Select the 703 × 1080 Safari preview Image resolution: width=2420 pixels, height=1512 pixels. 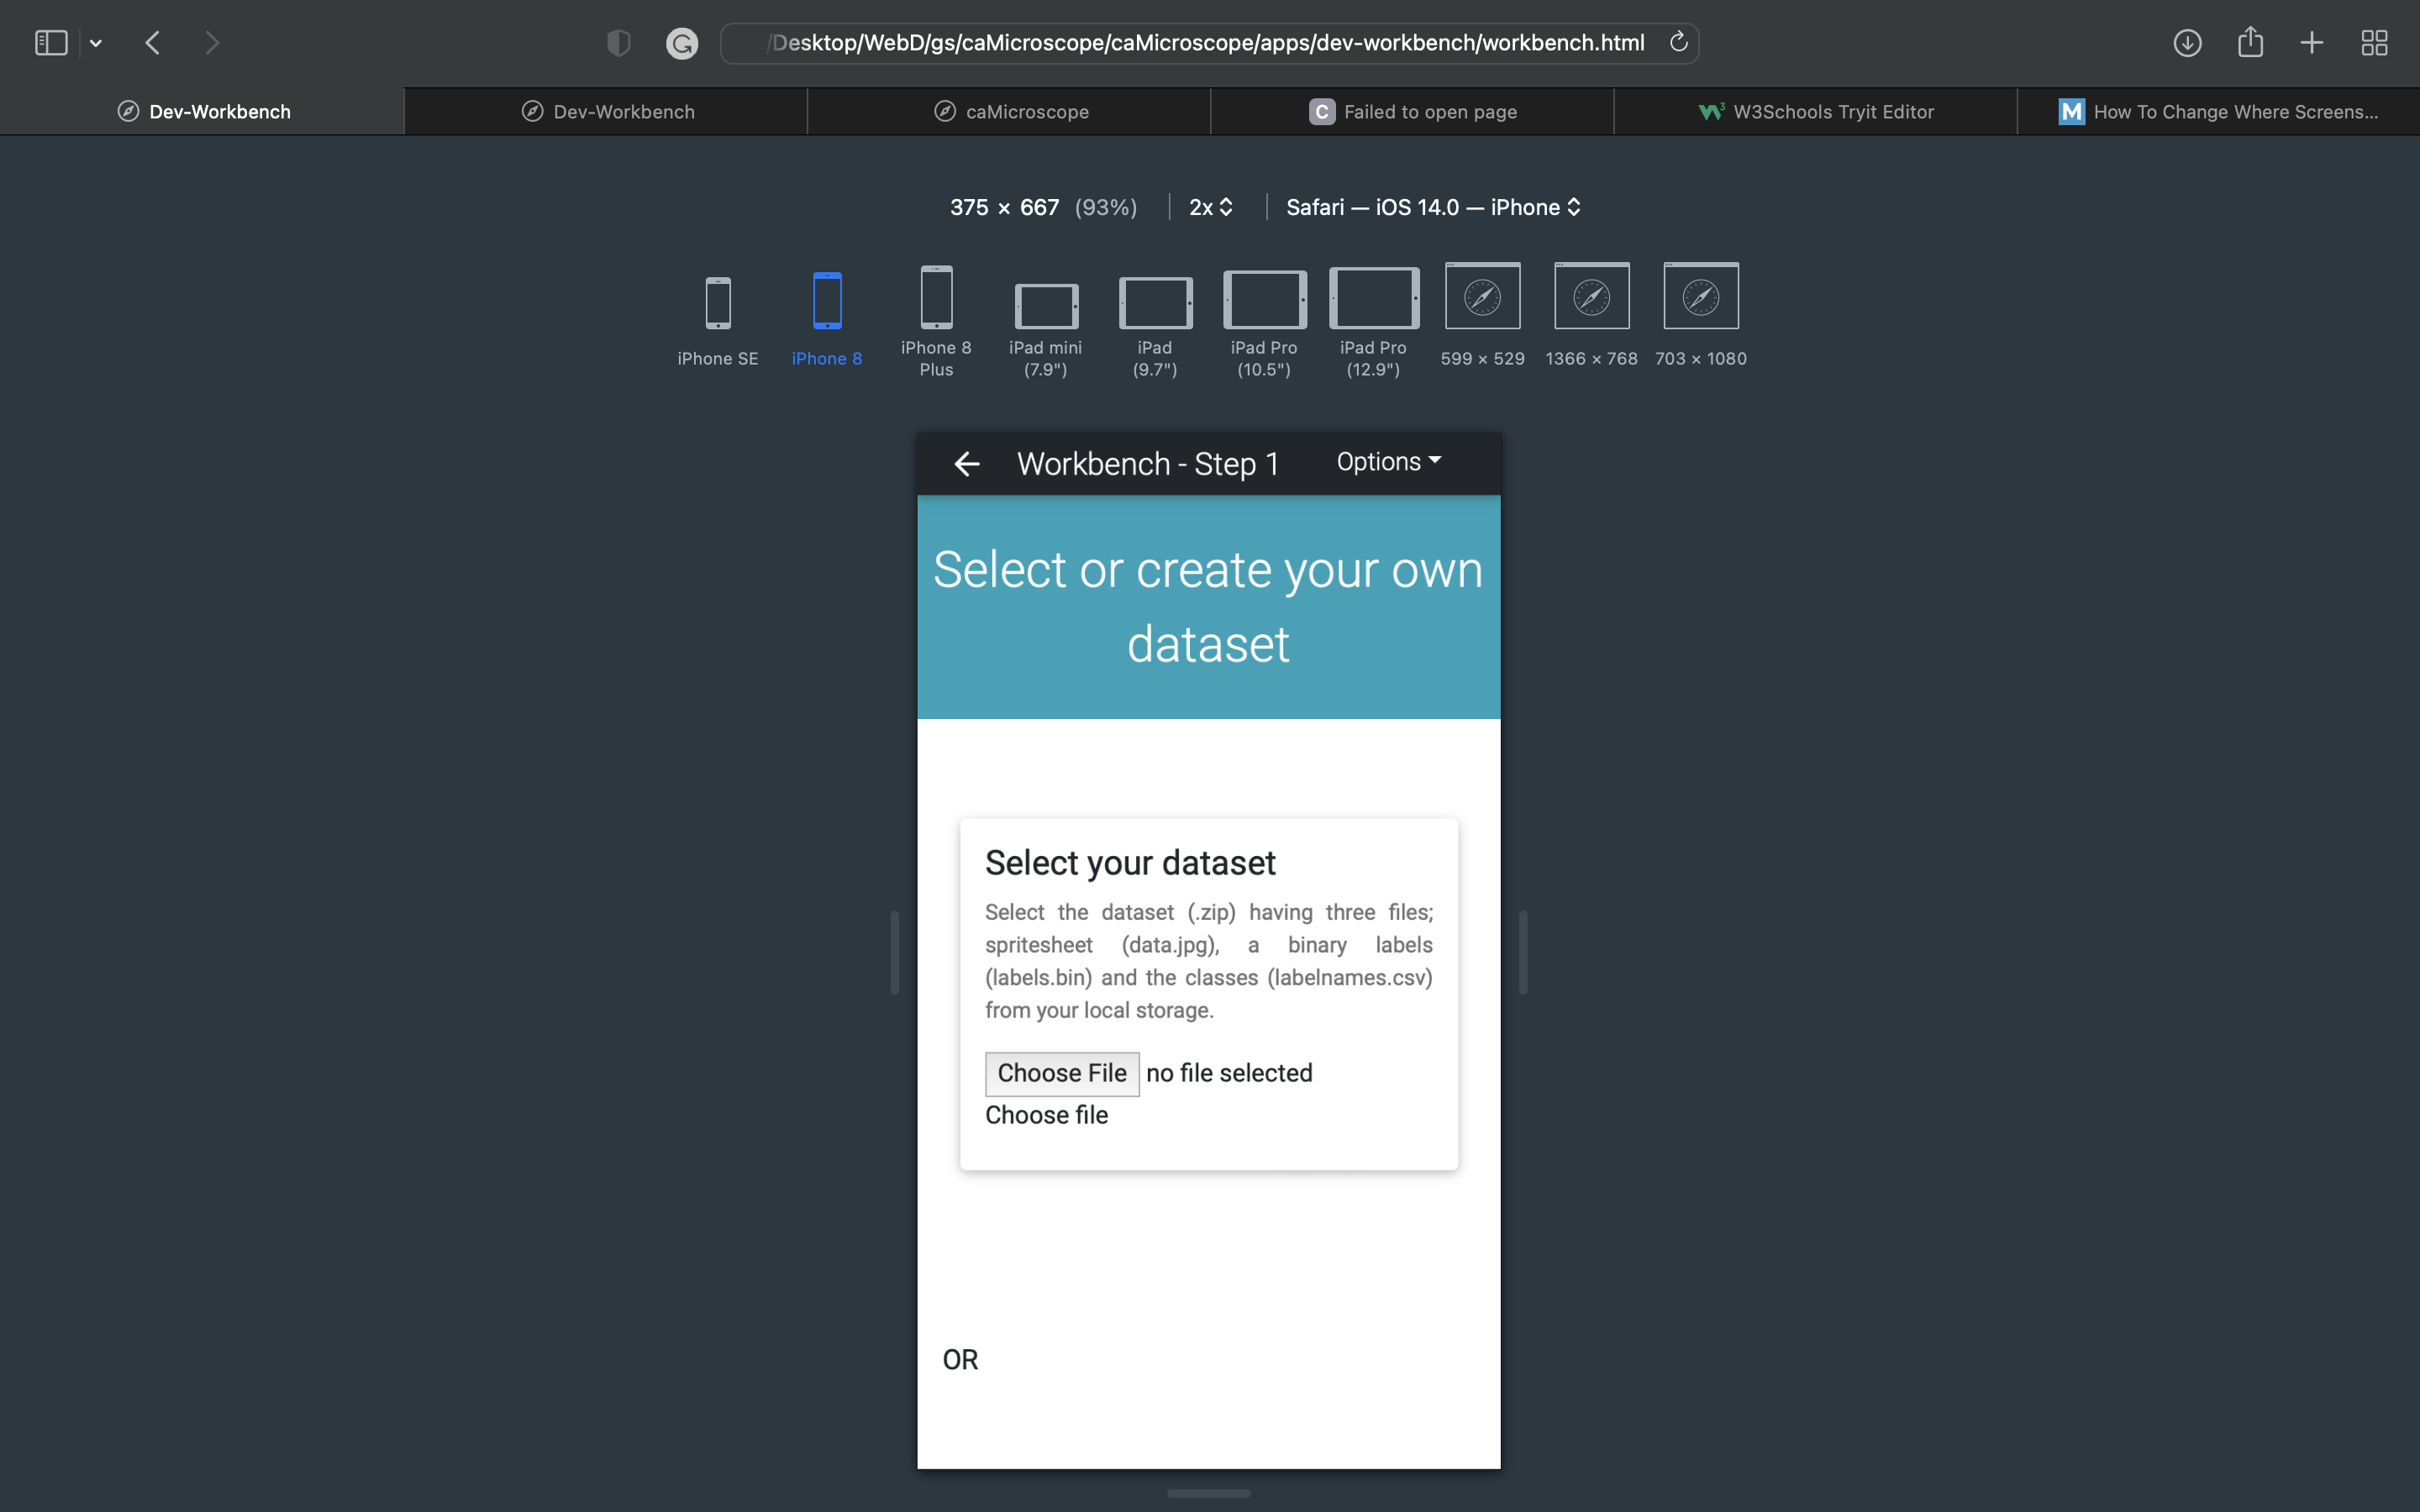[x=1700, y=297]
